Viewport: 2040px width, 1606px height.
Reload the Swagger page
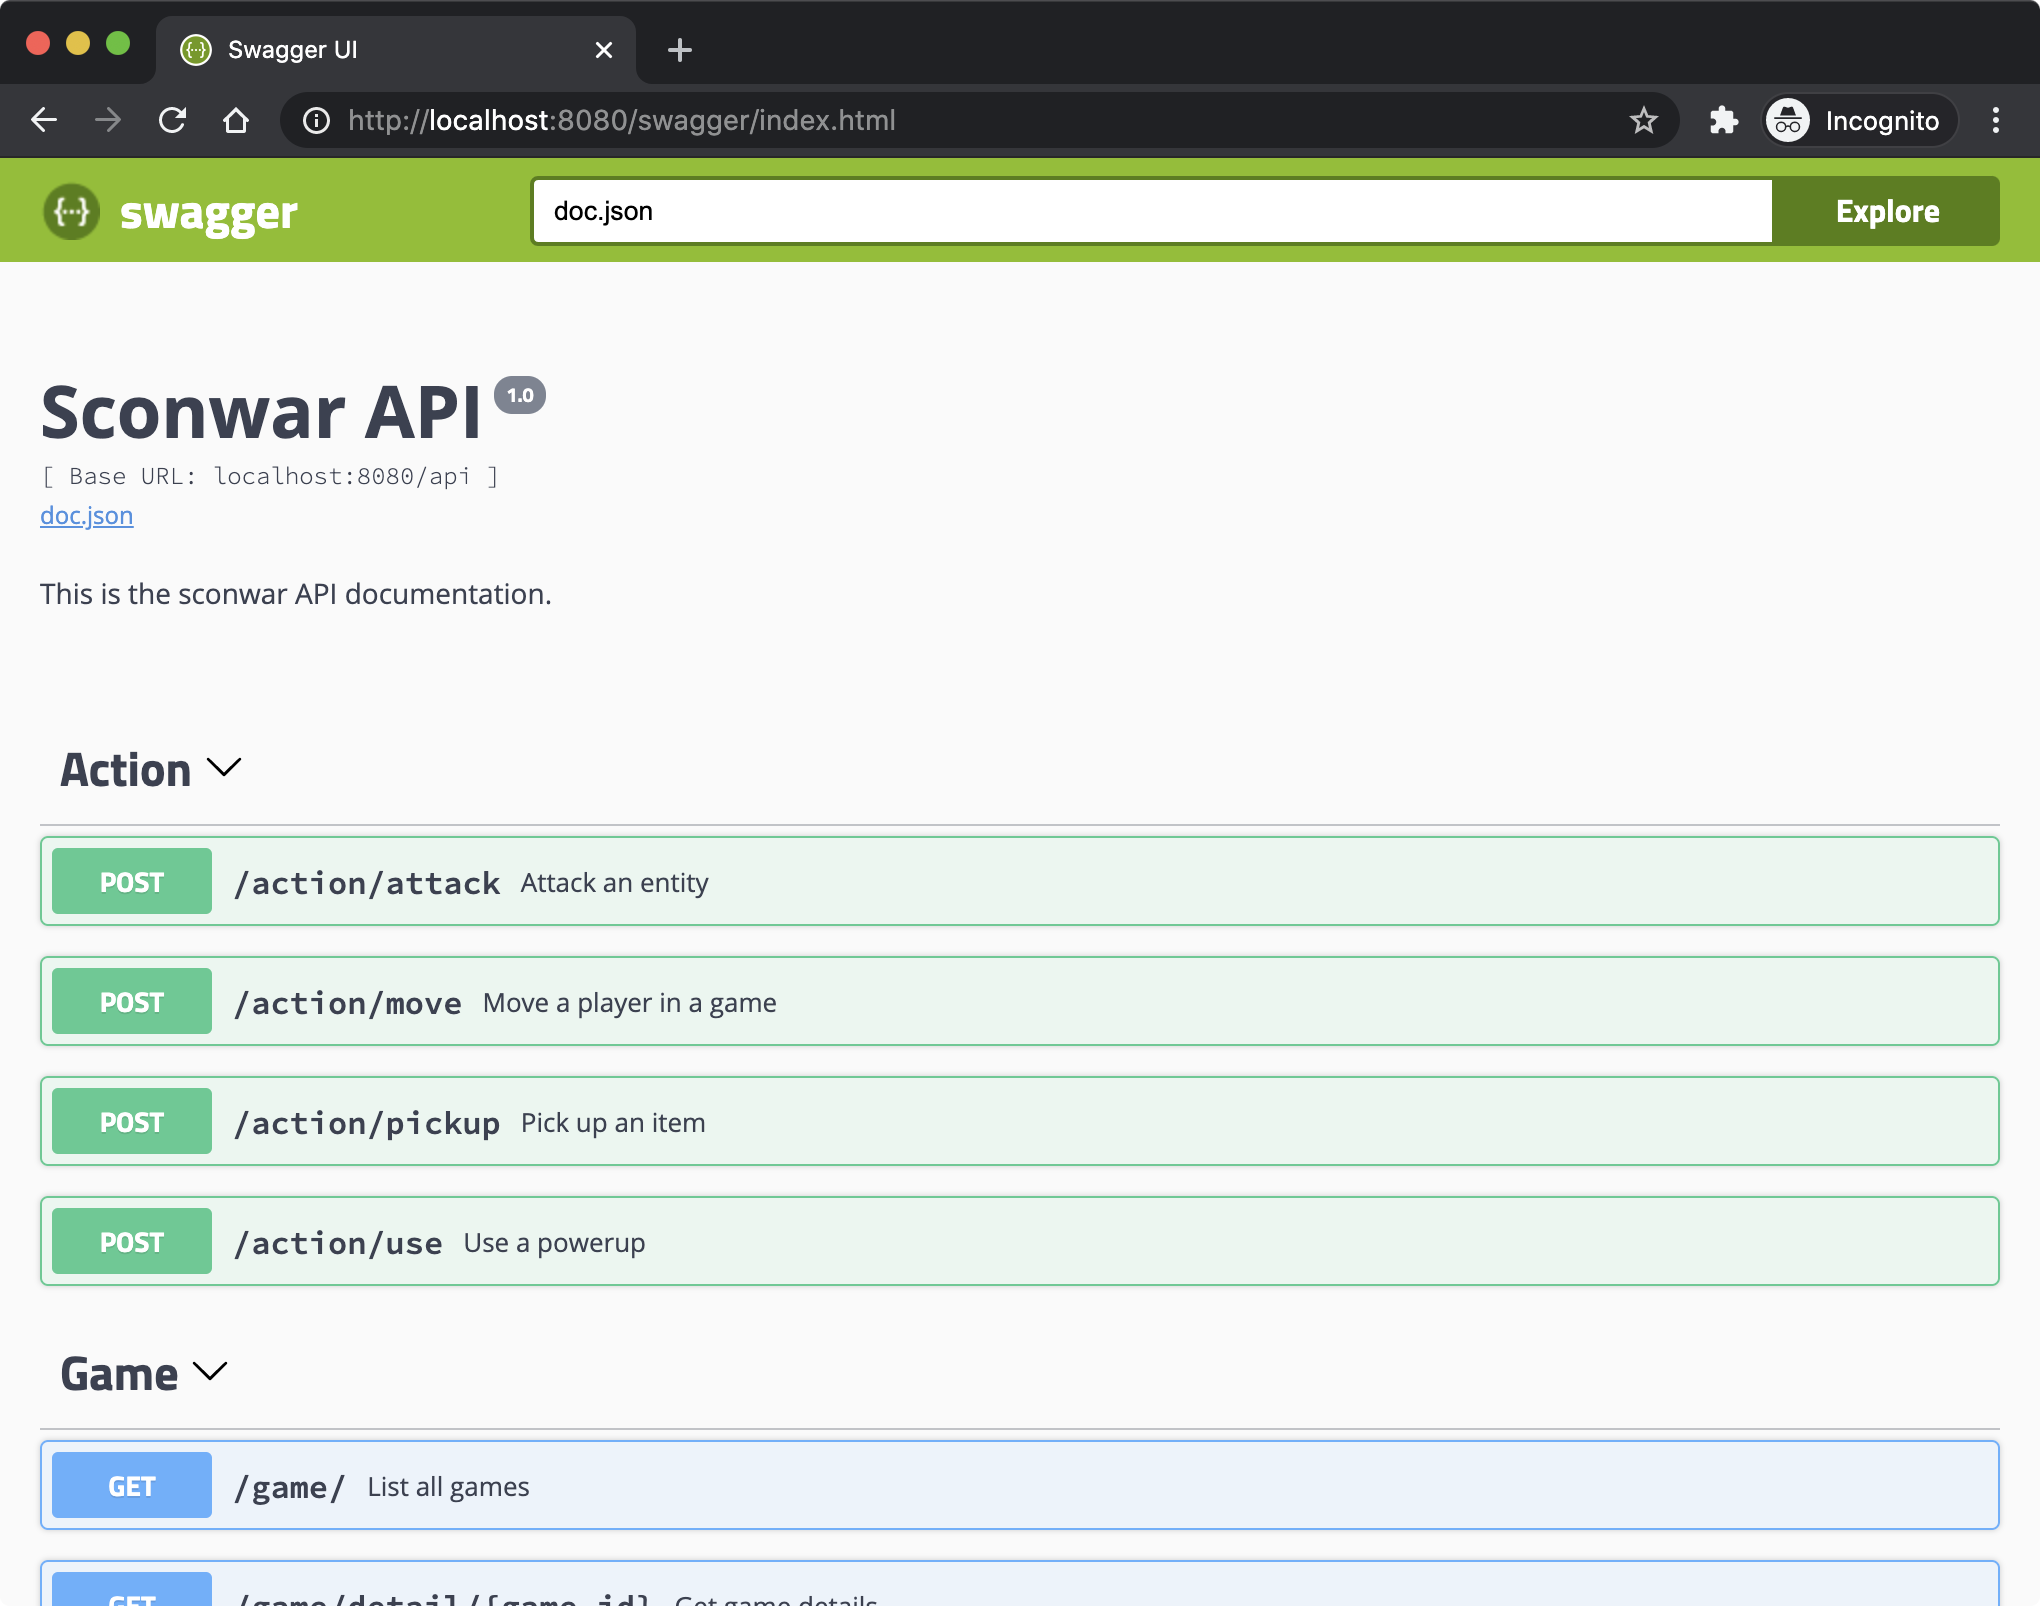pyautogui.click(x=172, y=121)
